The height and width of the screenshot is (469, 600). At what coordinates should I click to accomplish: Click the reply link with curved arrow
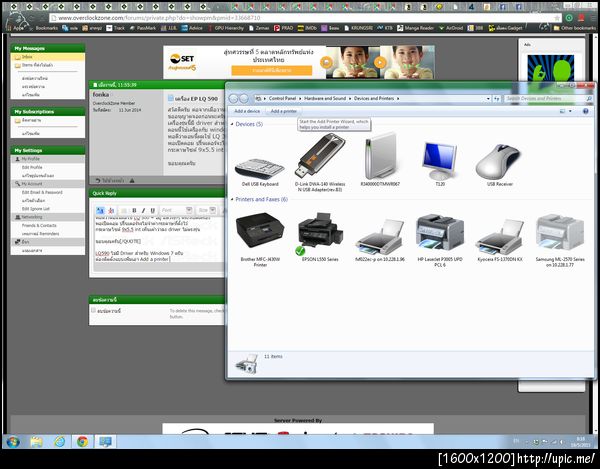tap(109, 180)
